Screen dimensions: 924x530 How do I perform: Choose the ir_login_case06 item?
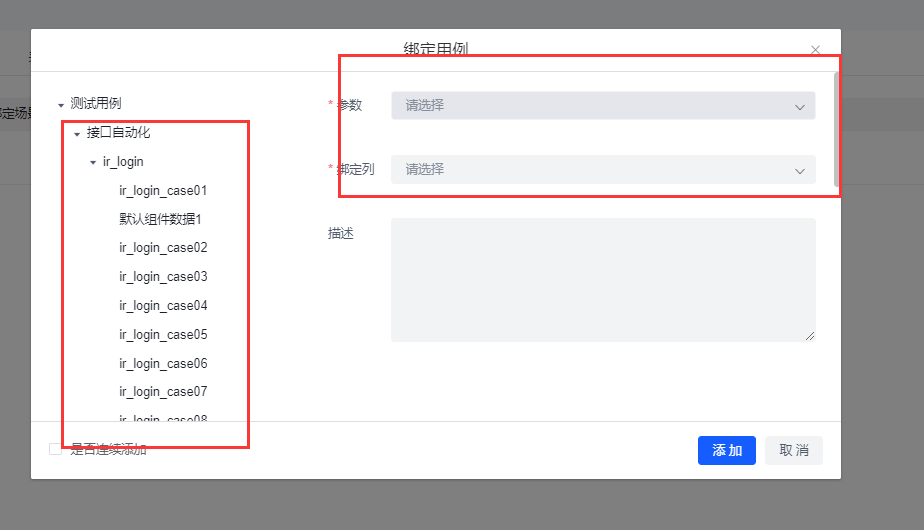click(x=163, y=364)
